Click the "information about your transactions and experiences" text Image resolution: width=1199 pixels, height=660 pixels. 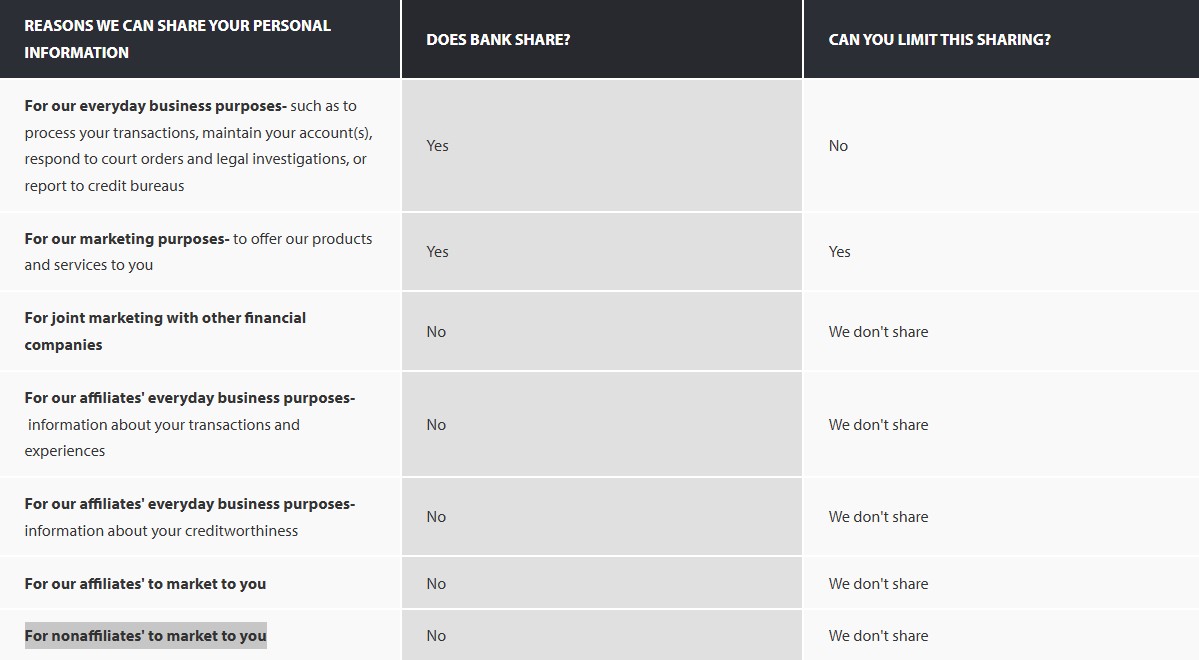[163, 438]
